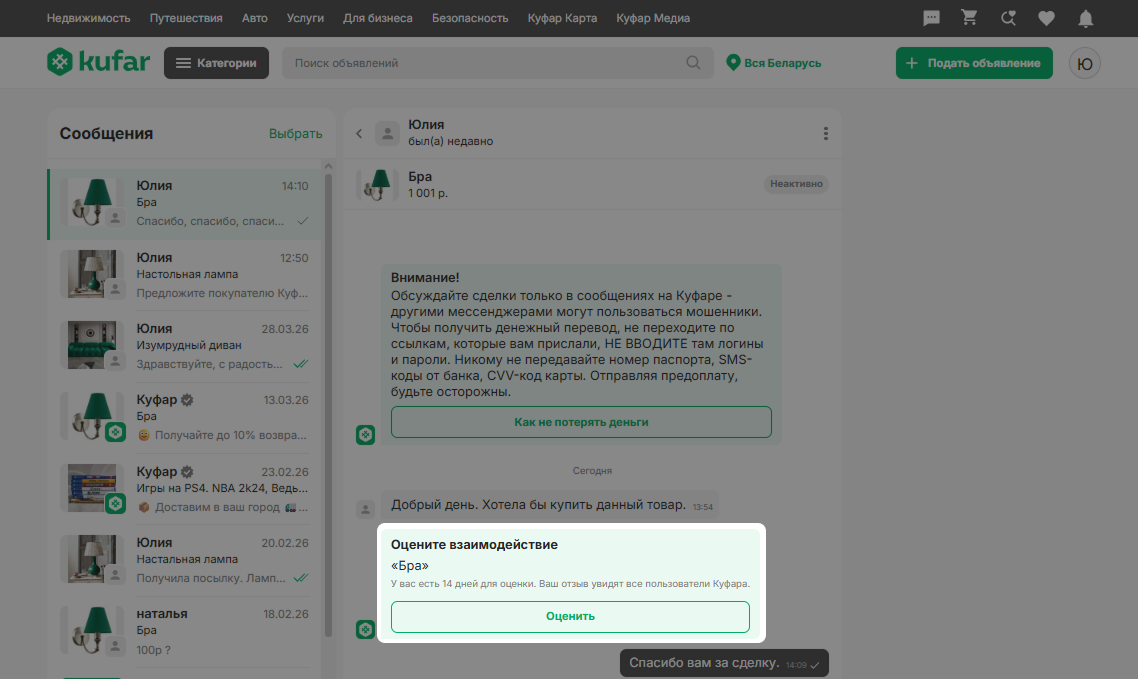
Task: Click Подать объявление button
Action: (x=974, y=63)
